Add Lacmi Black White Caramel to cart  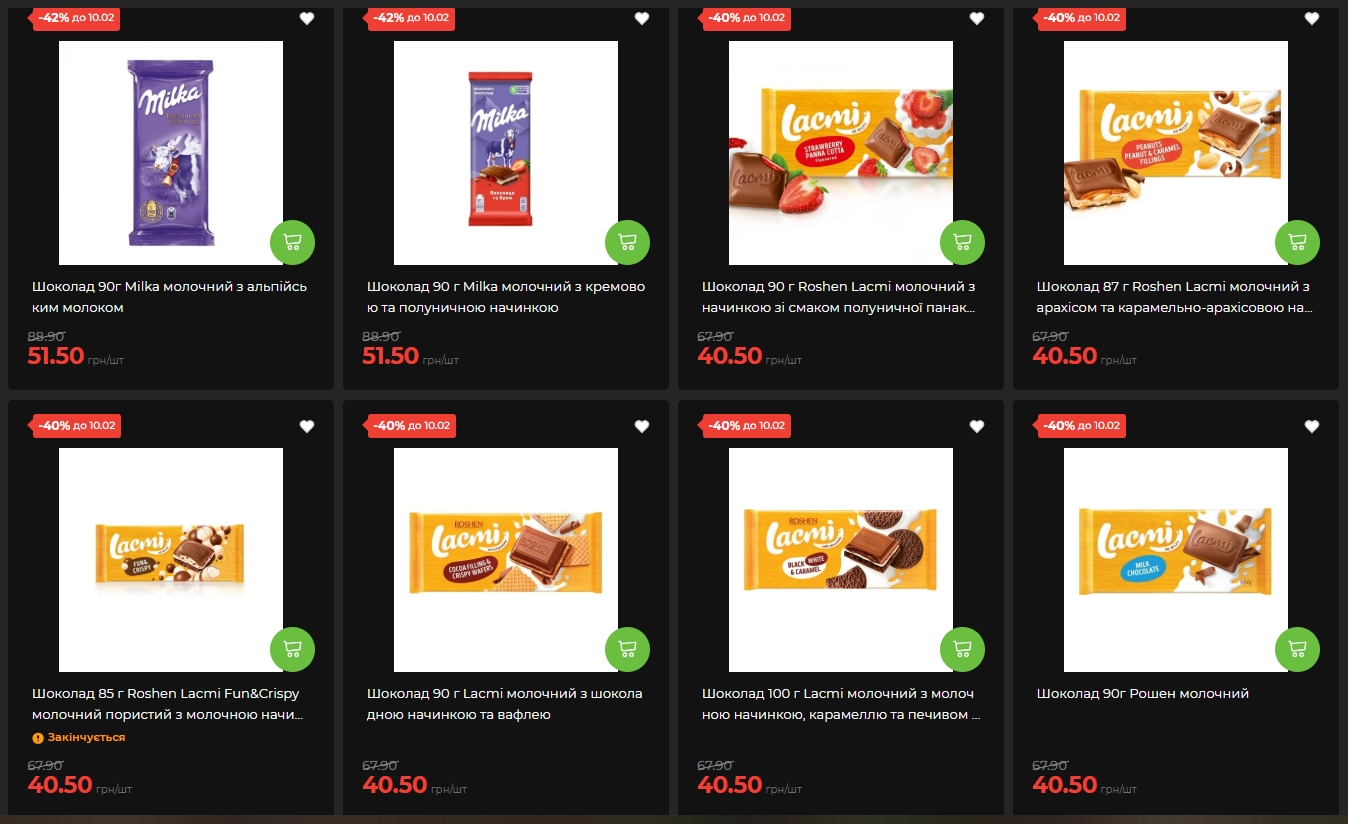pos(962,649)
